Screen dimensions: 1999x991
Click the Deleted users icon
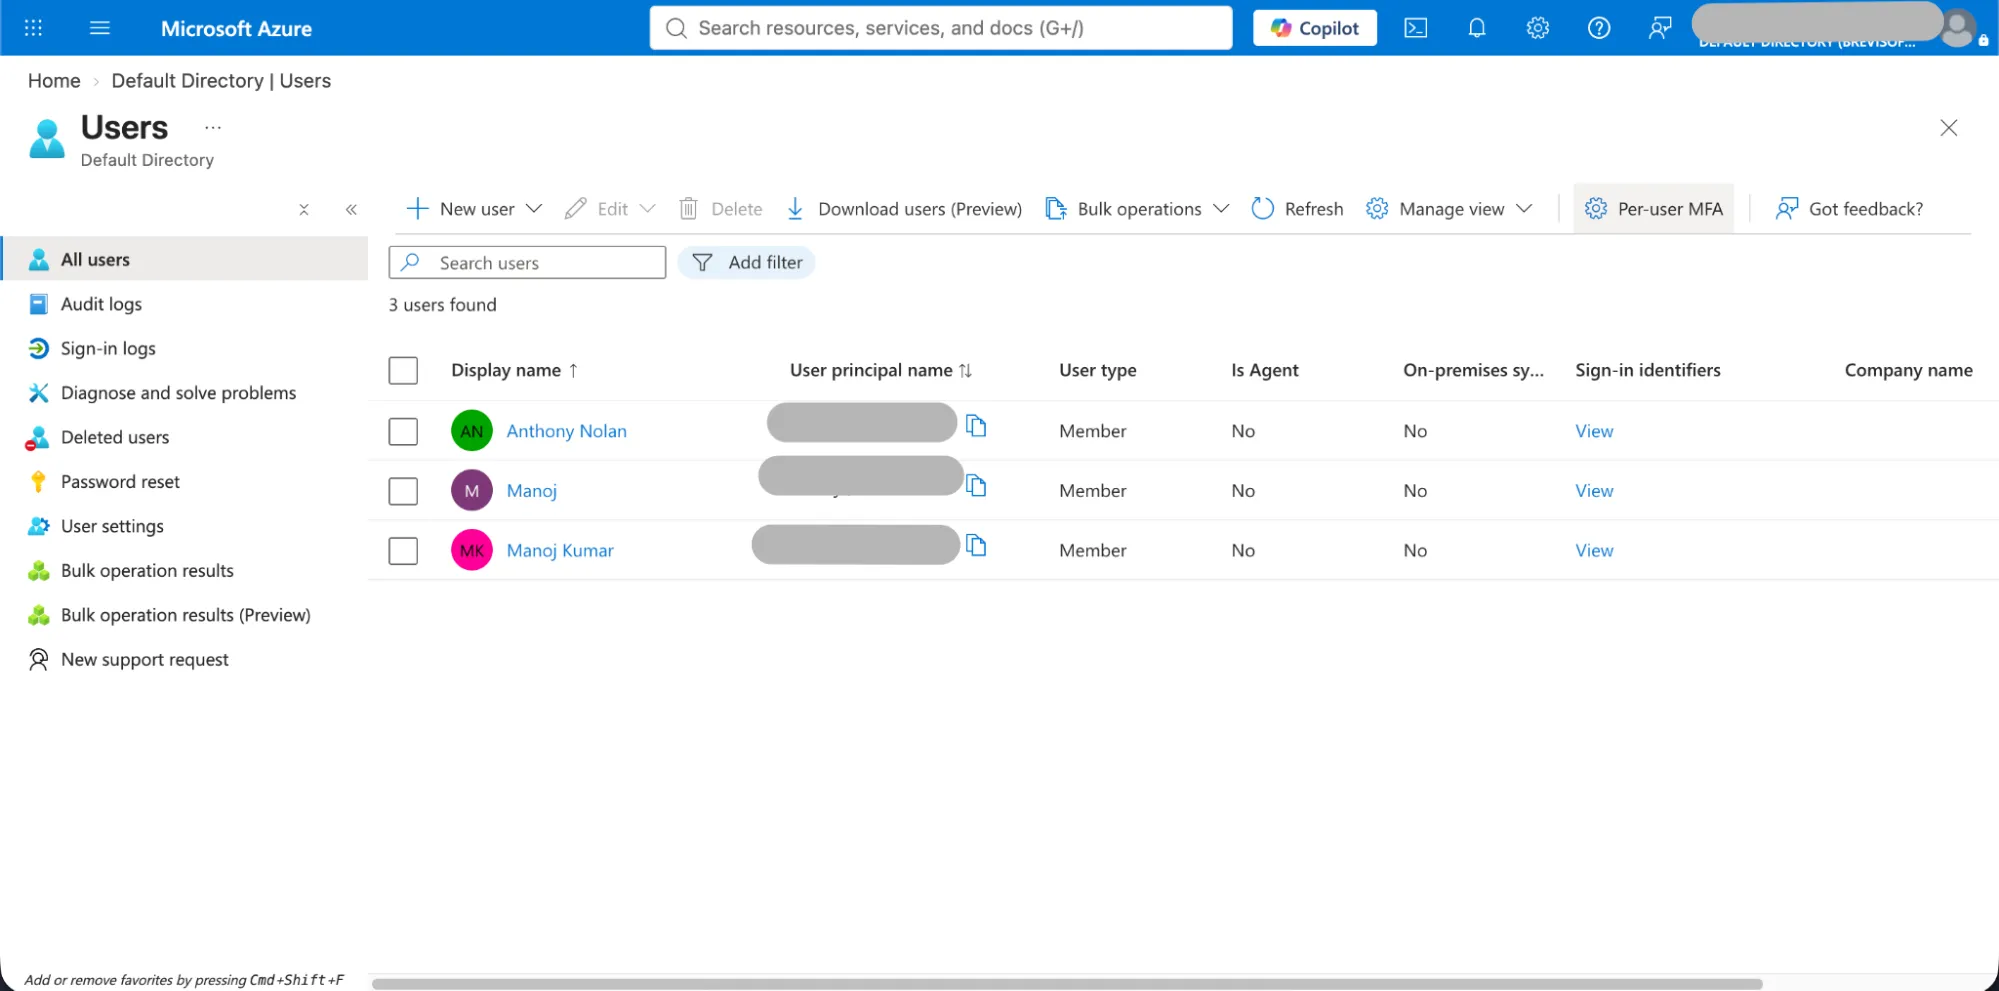(38, 437)
